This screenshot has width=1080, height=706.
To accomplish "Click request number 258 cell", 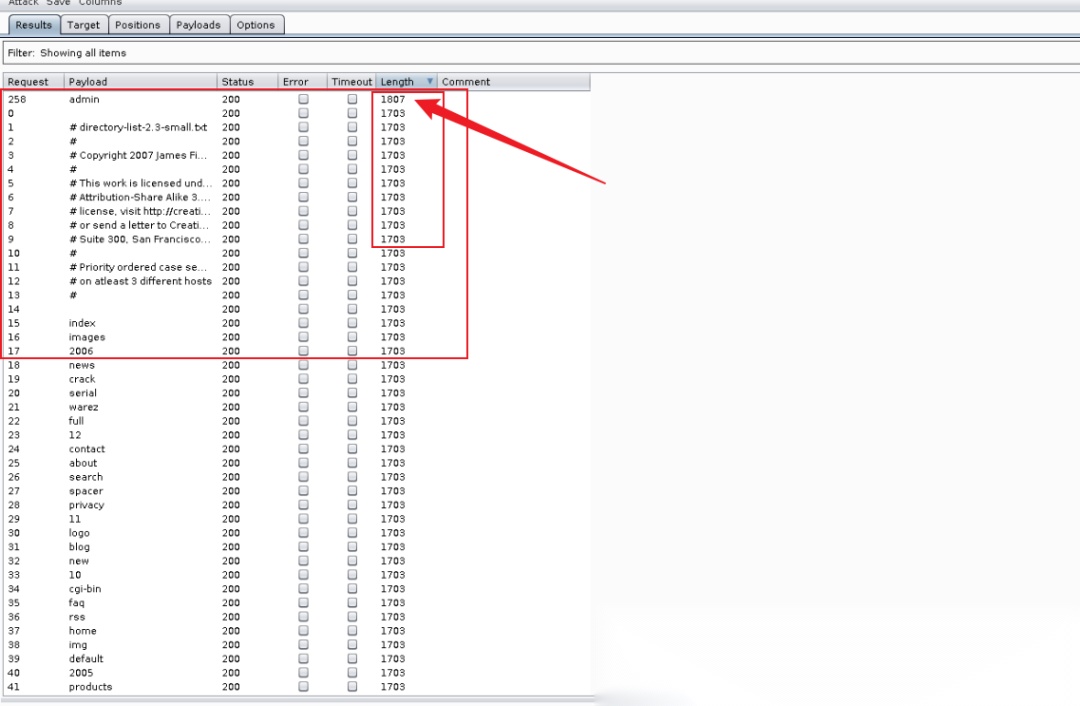I will pos(17,99).
